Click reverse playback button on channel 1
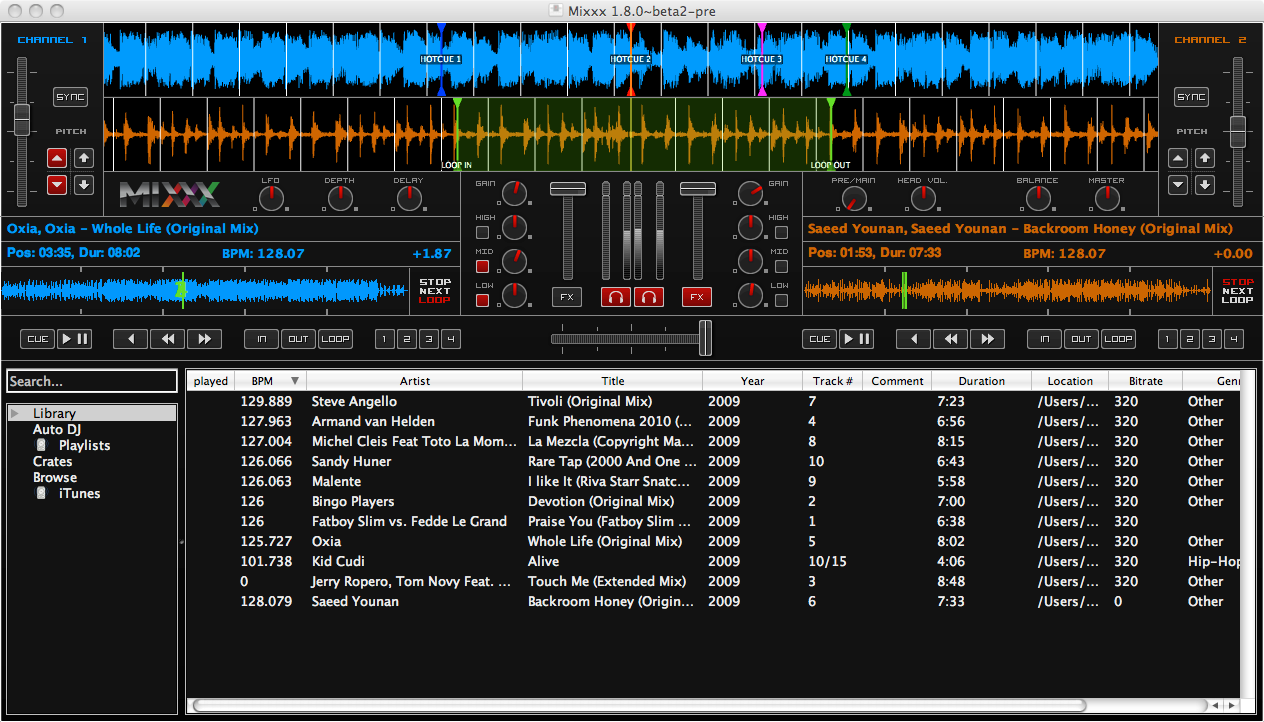Image resolution: width=1264 pixels, height=722 pixels. click(x=130, y=339)
